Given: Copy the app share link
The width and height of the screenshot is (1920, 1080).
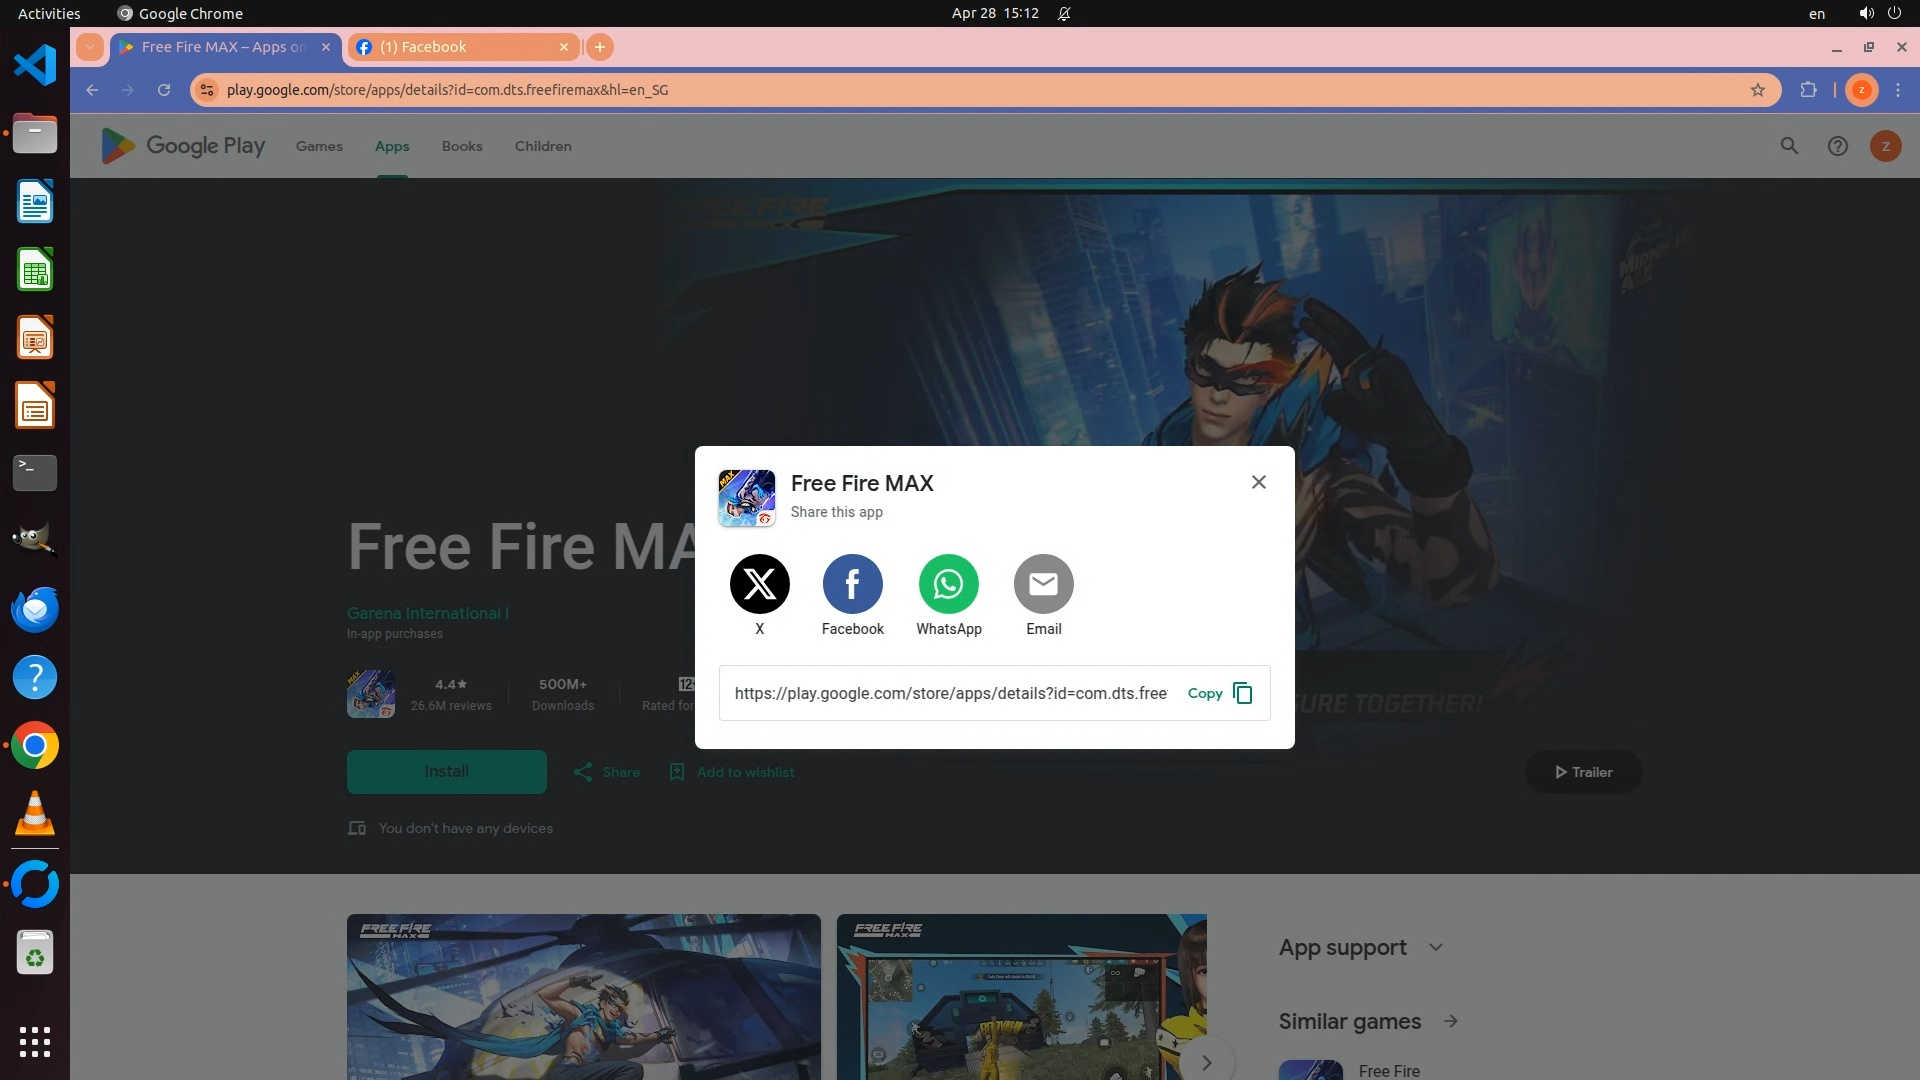Looking at the screenshot, I should point(1219,693).
